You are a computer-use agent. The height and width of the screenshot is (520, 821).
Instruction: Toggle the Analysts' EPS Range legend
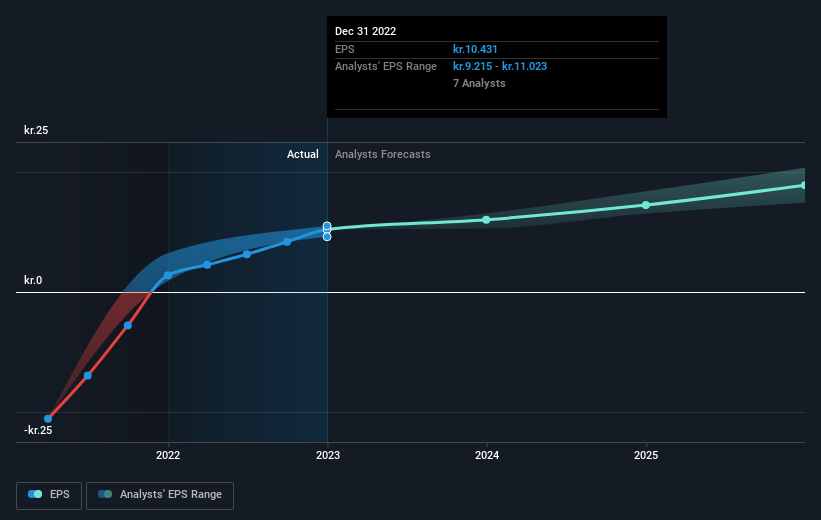coord(160,495)
